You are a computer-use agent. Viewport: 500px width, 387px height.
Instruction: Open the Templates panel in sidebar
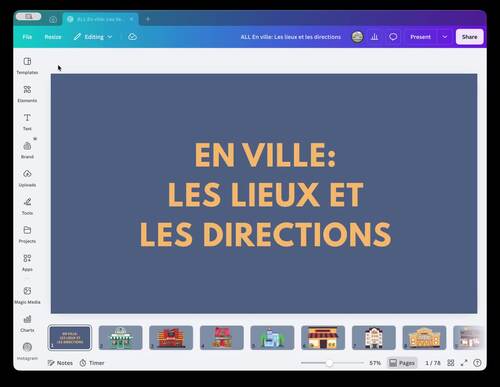pos(27,66)
